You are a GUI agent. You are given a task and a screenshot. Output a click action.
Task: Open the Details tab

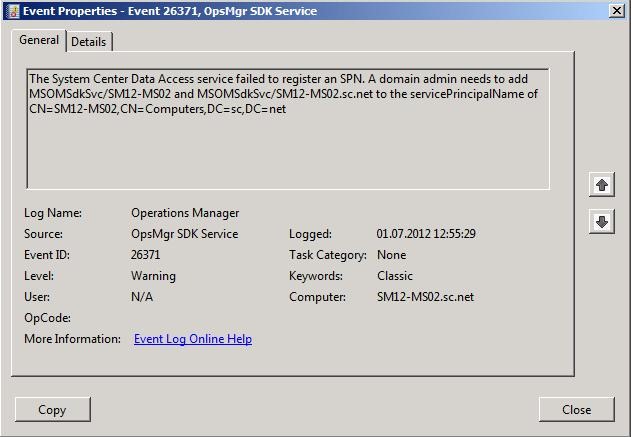click(x=89, y=41)
